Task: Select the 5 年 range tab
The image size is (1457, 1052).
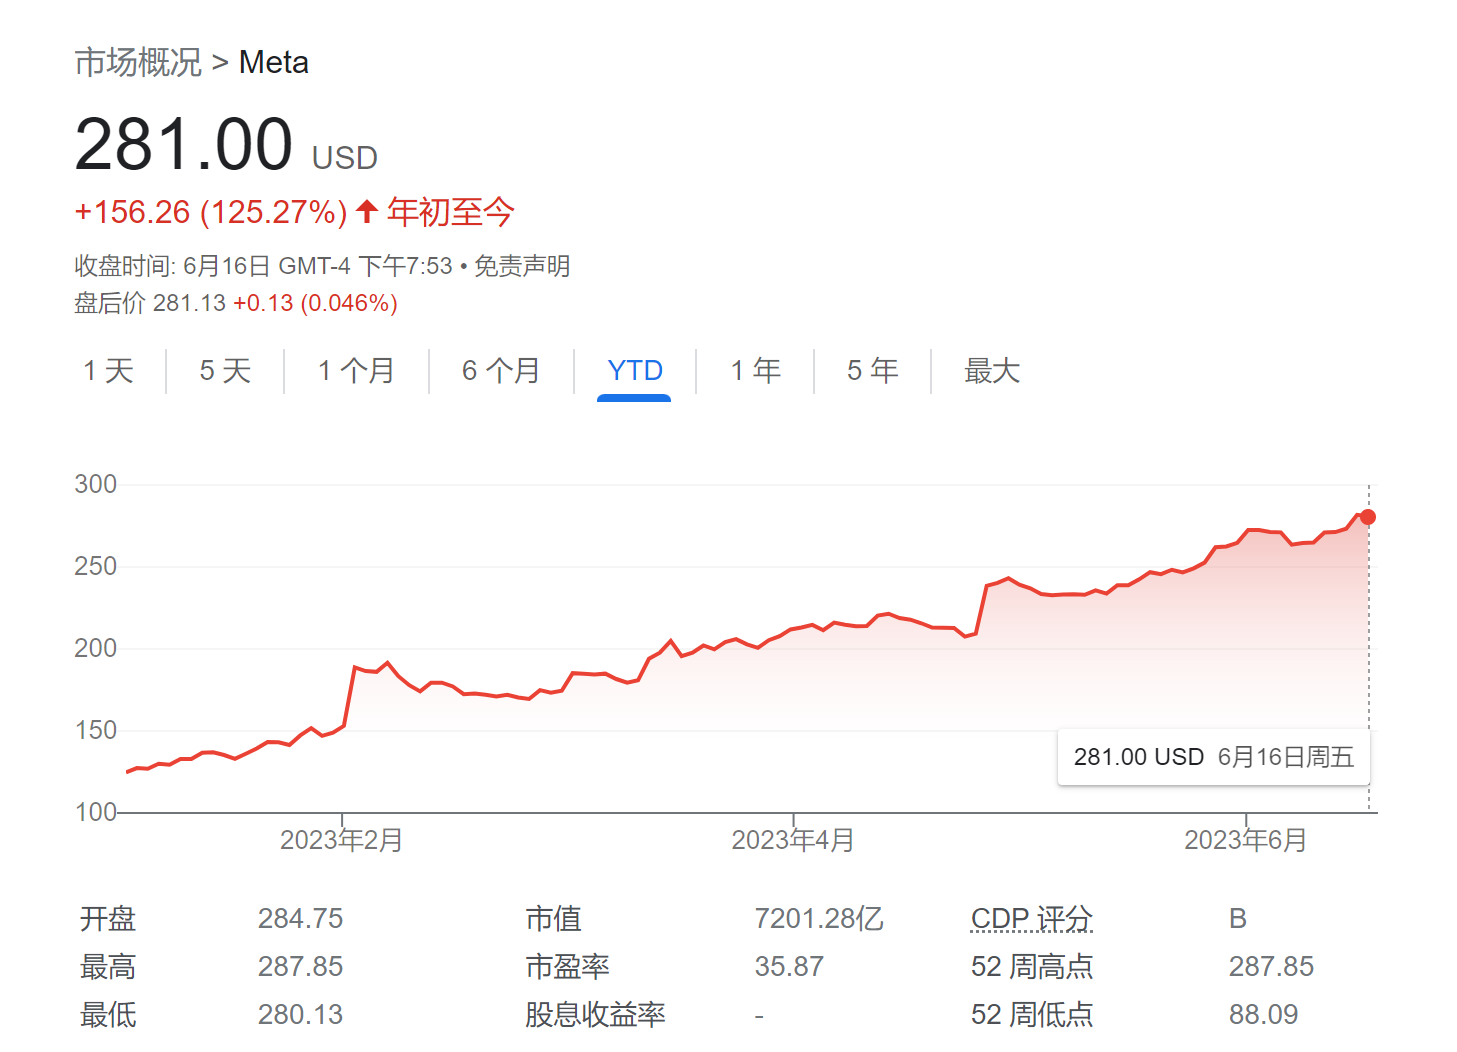Action: [872, 371]
